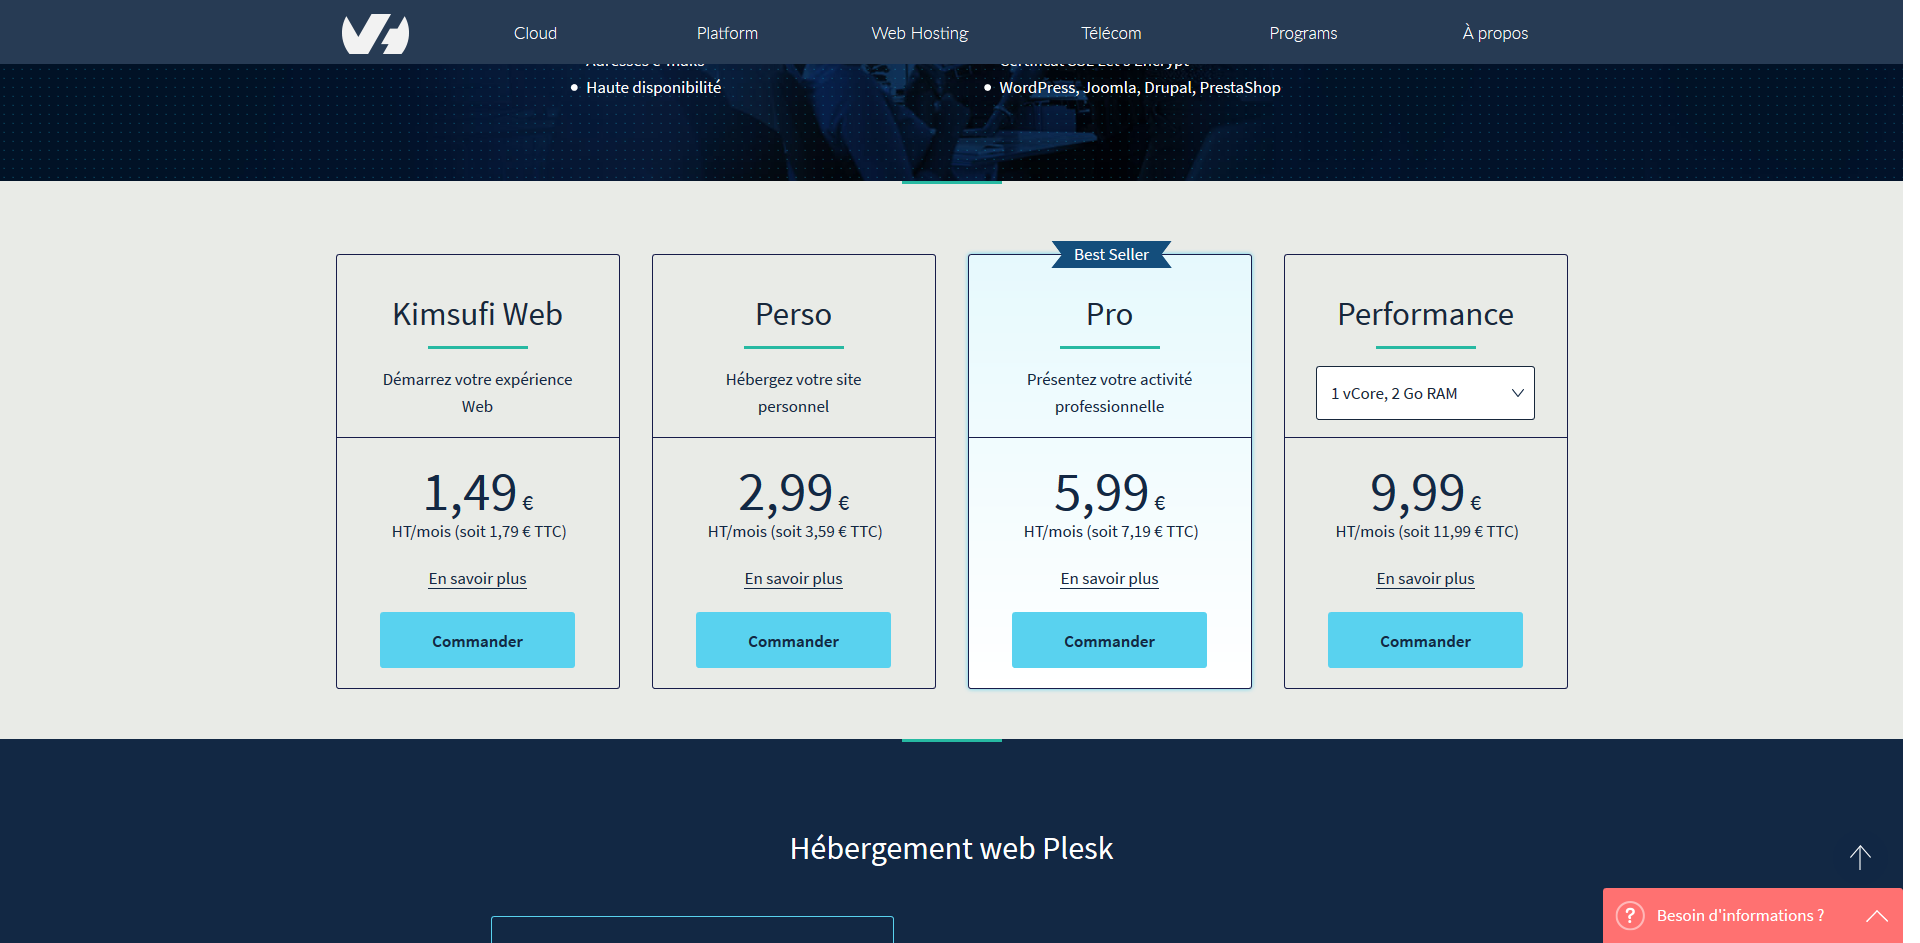Click the 5,99 € price
This screenshot has height=943, width=1920.
1110,493
